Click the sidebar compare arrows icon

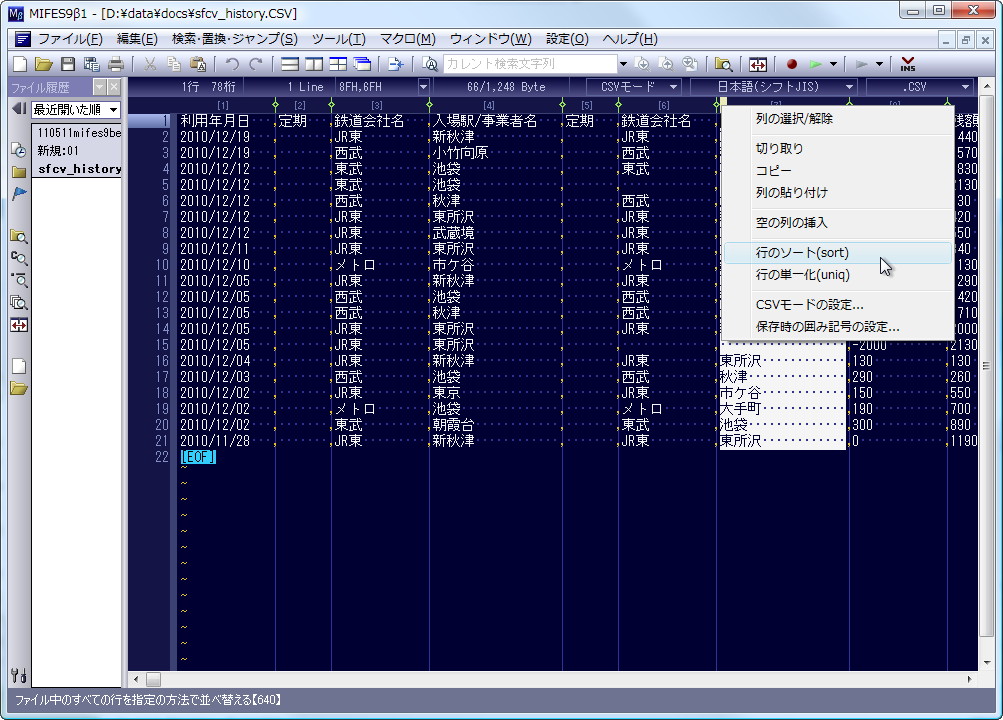[19, 325]
